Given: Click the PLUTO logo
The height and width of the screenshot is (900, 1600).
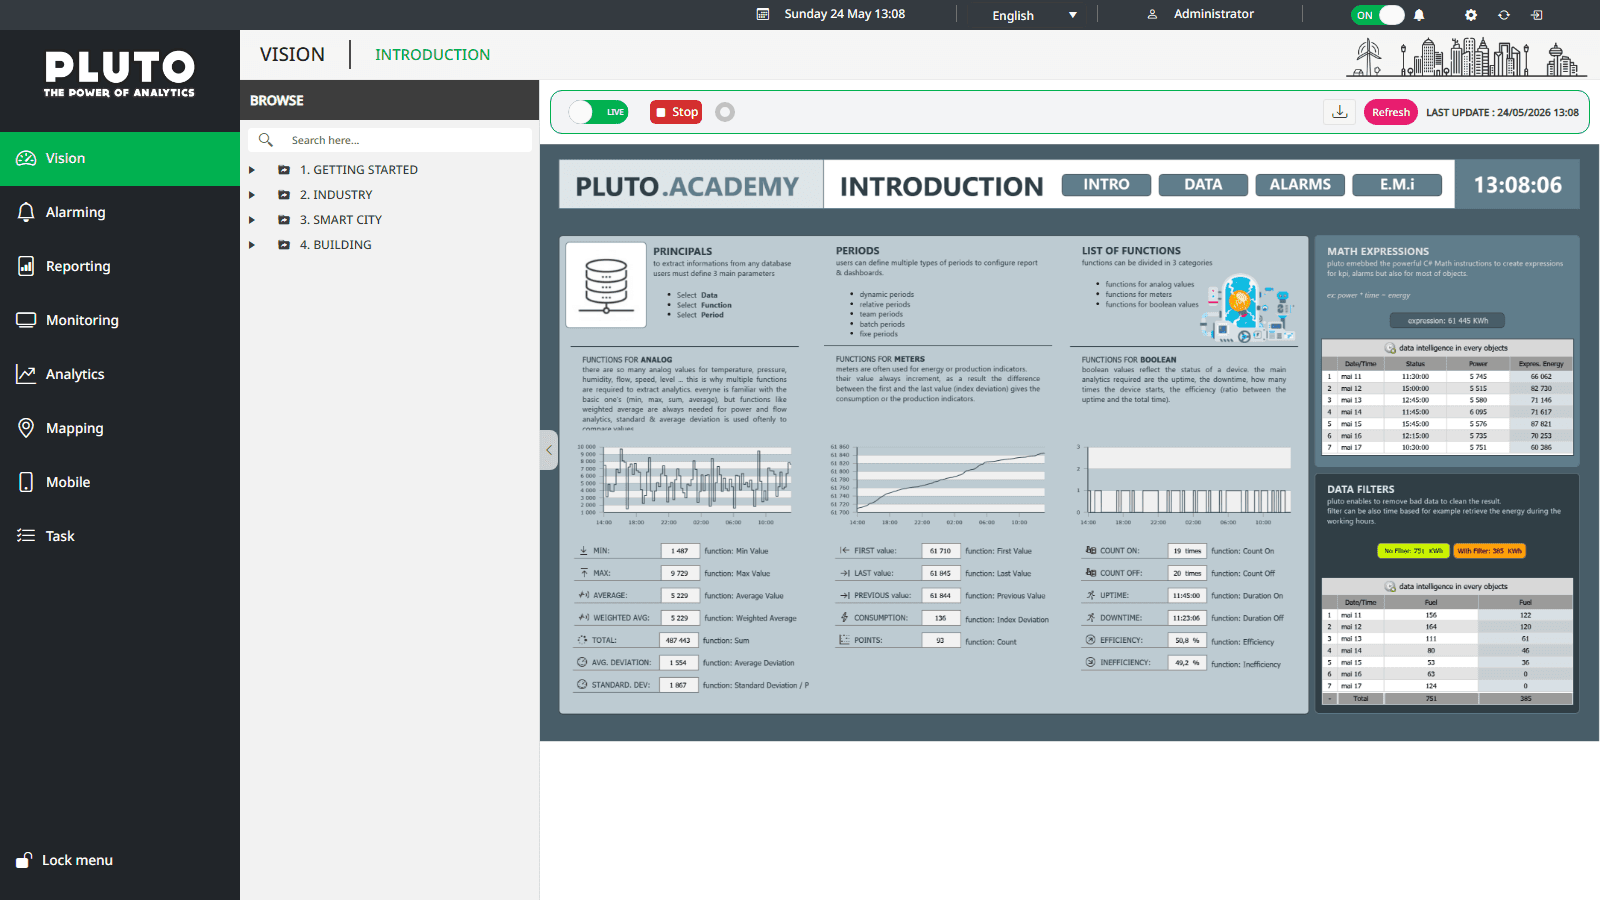Looking at the screenshot, I should 120,74.
